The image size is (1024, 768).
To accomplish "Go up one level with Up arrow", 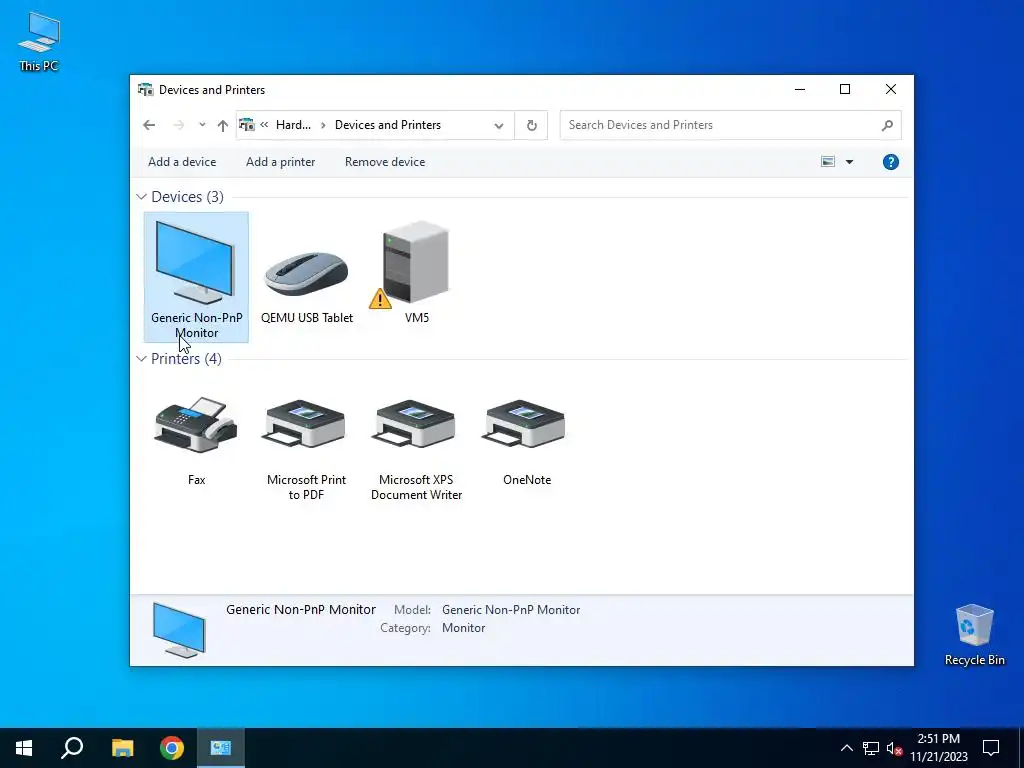I will tap(223, 125).
